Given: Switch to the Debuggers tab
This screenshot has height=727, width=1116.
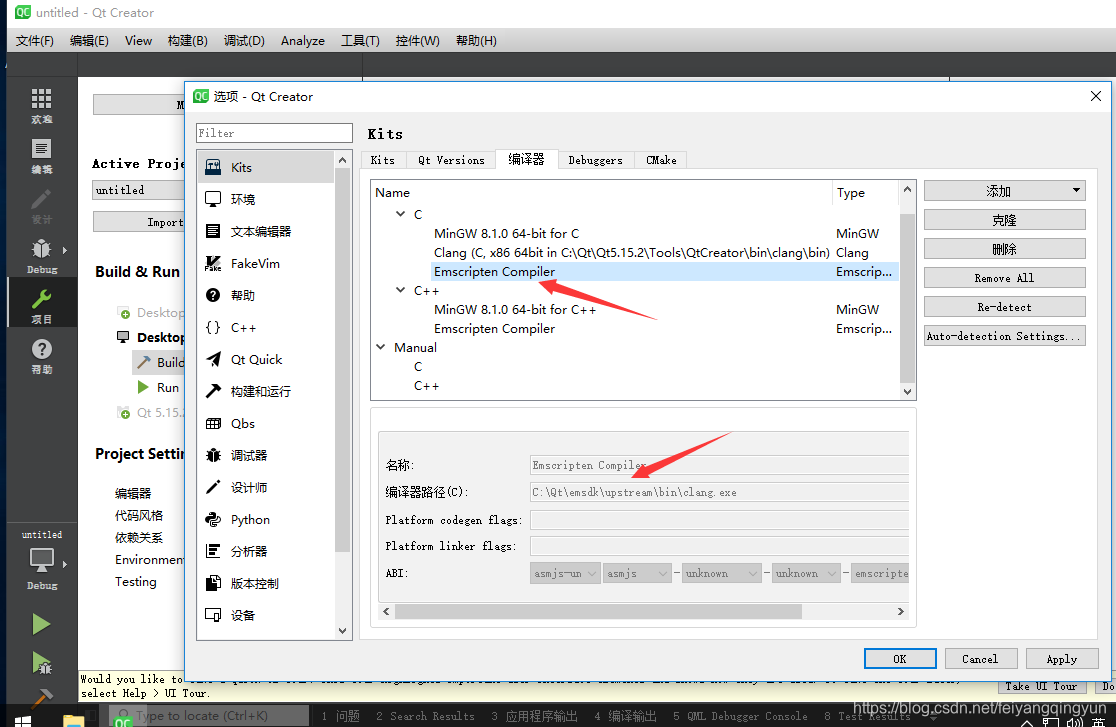Looking at the screenshot, I should 595,160.
